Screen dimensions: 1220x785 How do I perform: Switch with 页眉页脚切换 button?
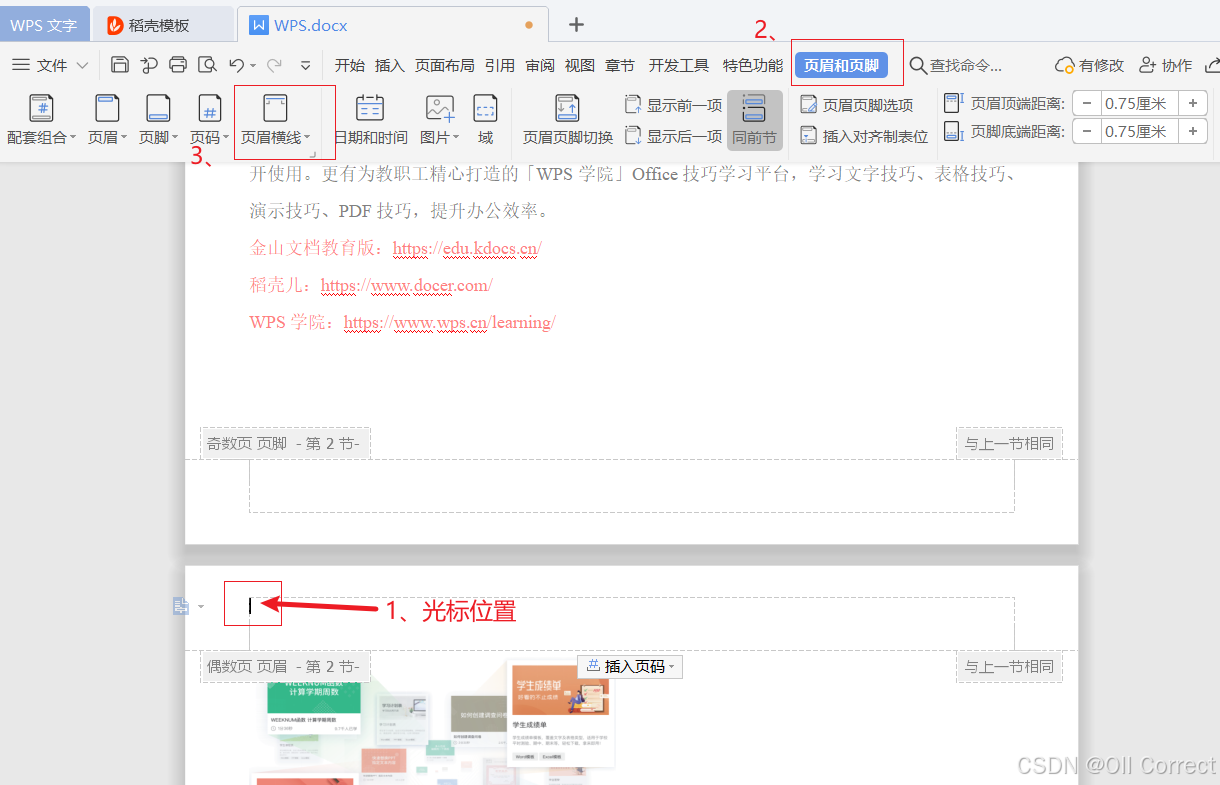[x=568, y=122]
